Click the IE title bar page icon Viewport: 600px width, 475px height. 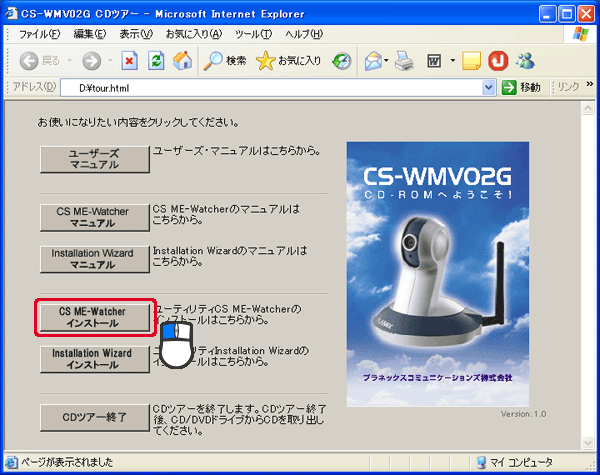point(11,13)
